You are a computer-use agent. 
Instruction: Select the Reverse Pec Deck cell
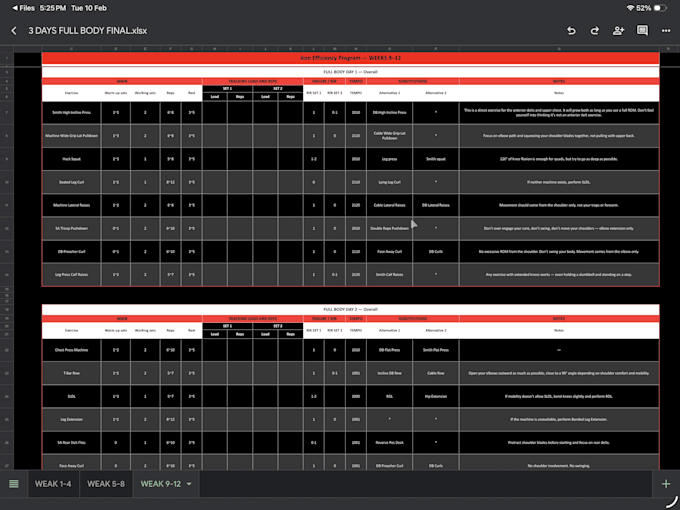389,443
